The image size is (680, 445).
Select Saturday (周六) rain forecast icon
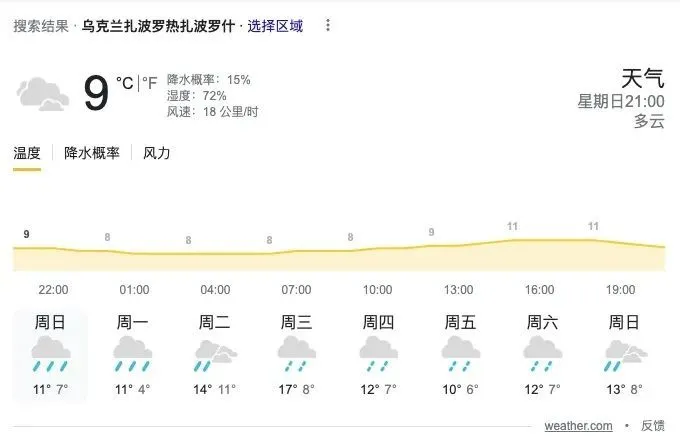coord(541,354)
